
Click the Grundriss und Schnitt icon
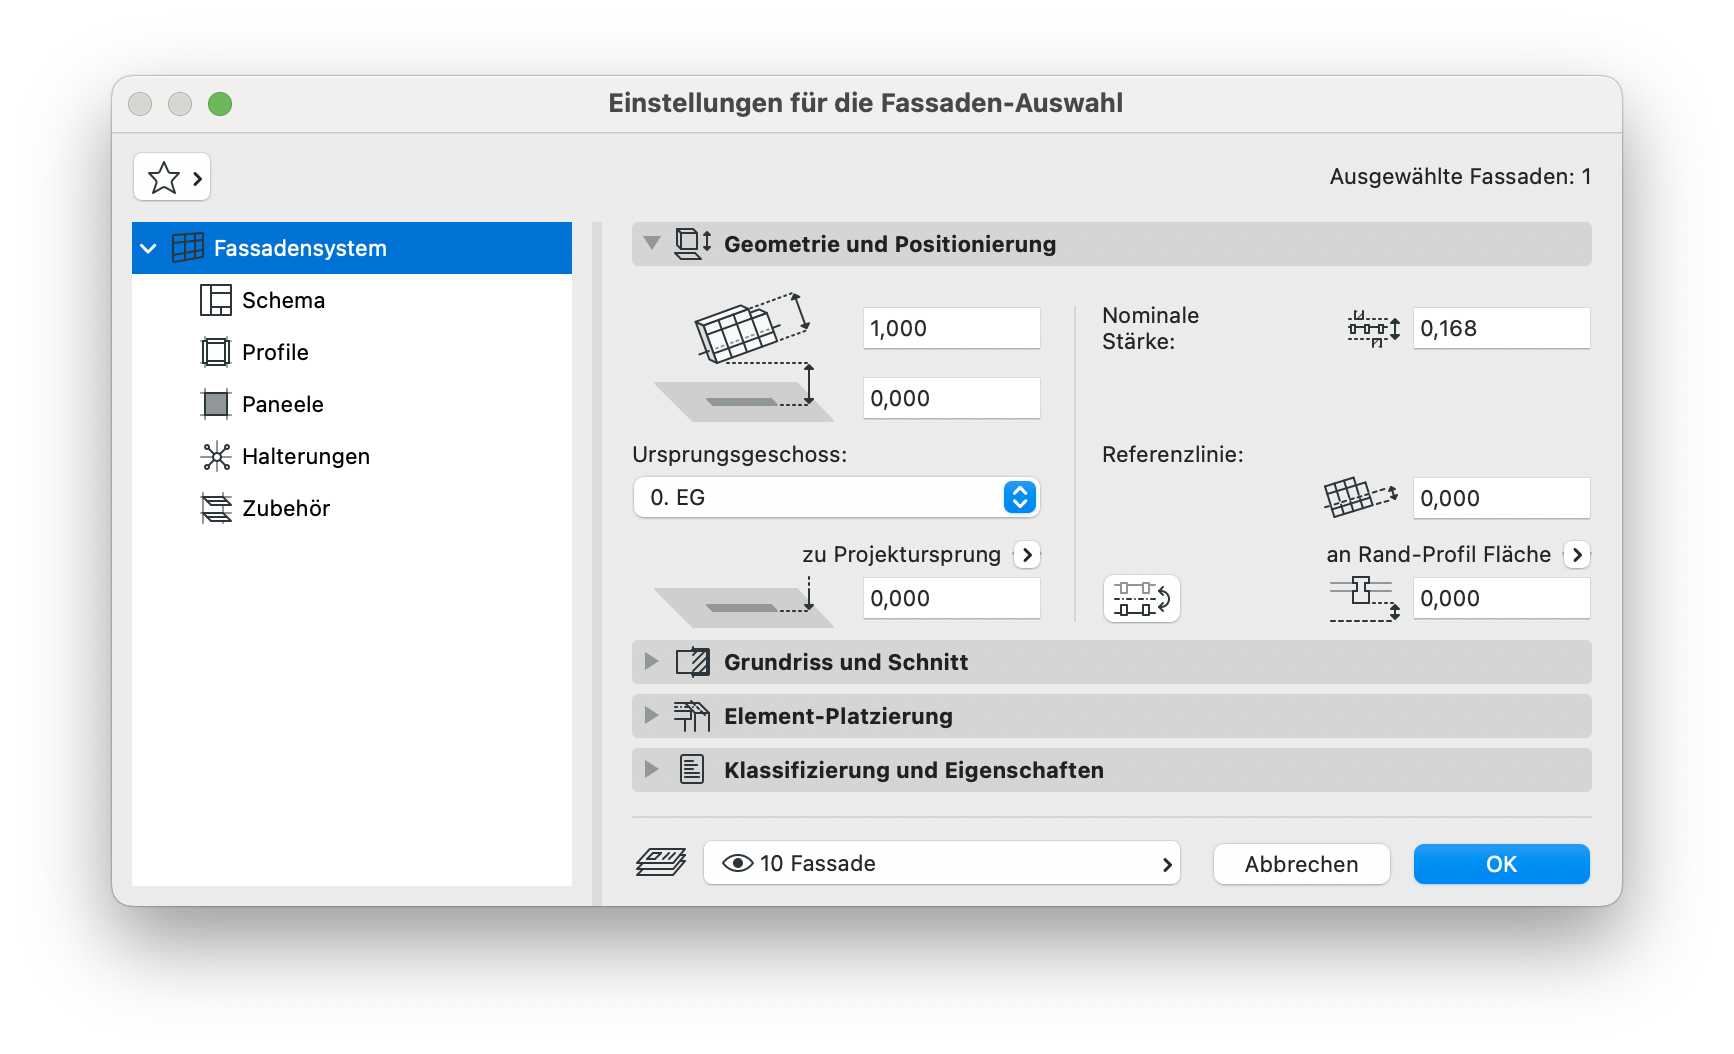[x=693, y=662]
